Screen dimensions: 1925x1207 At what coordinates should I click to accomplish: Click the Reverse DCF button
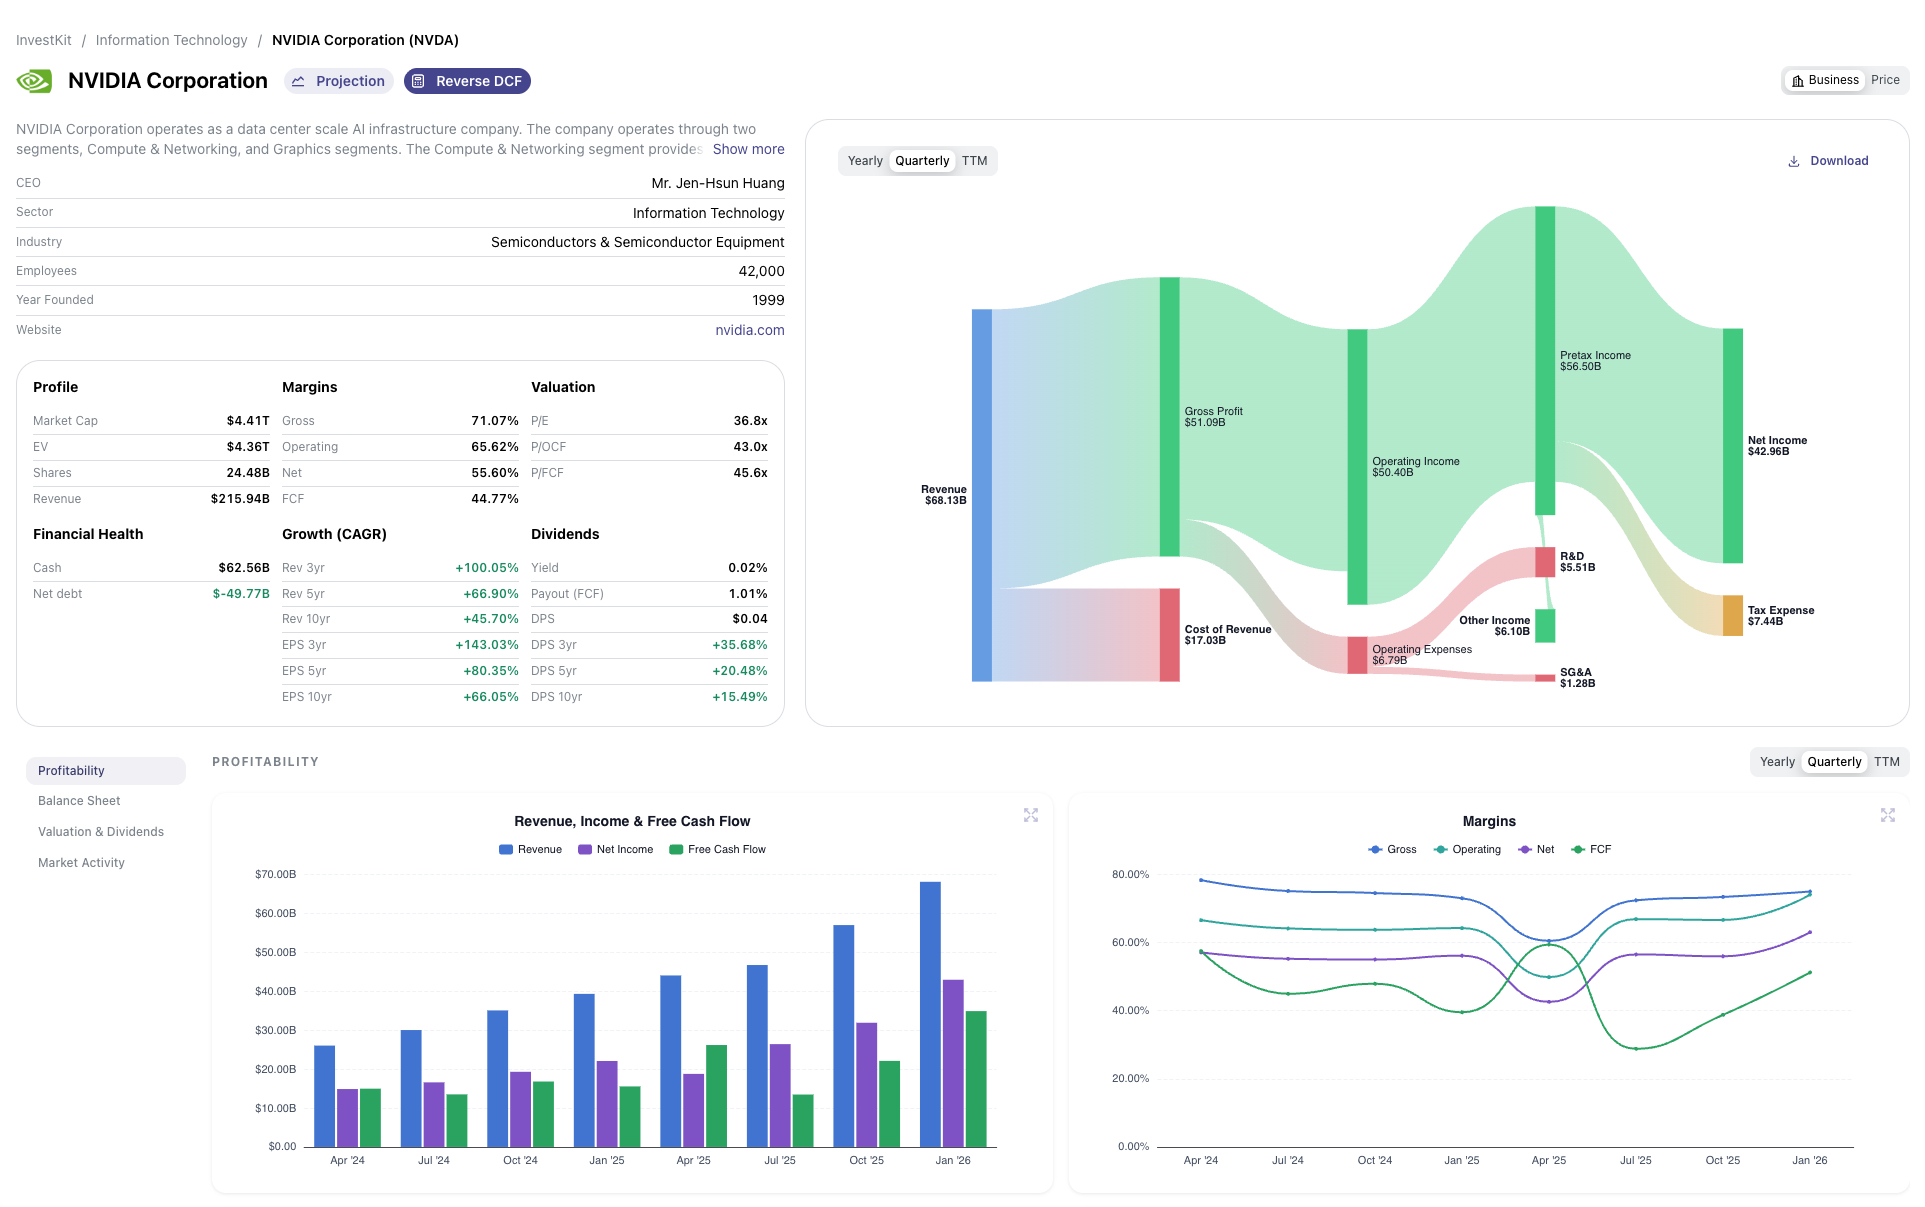pyautogui.click(x=467, y=81)
